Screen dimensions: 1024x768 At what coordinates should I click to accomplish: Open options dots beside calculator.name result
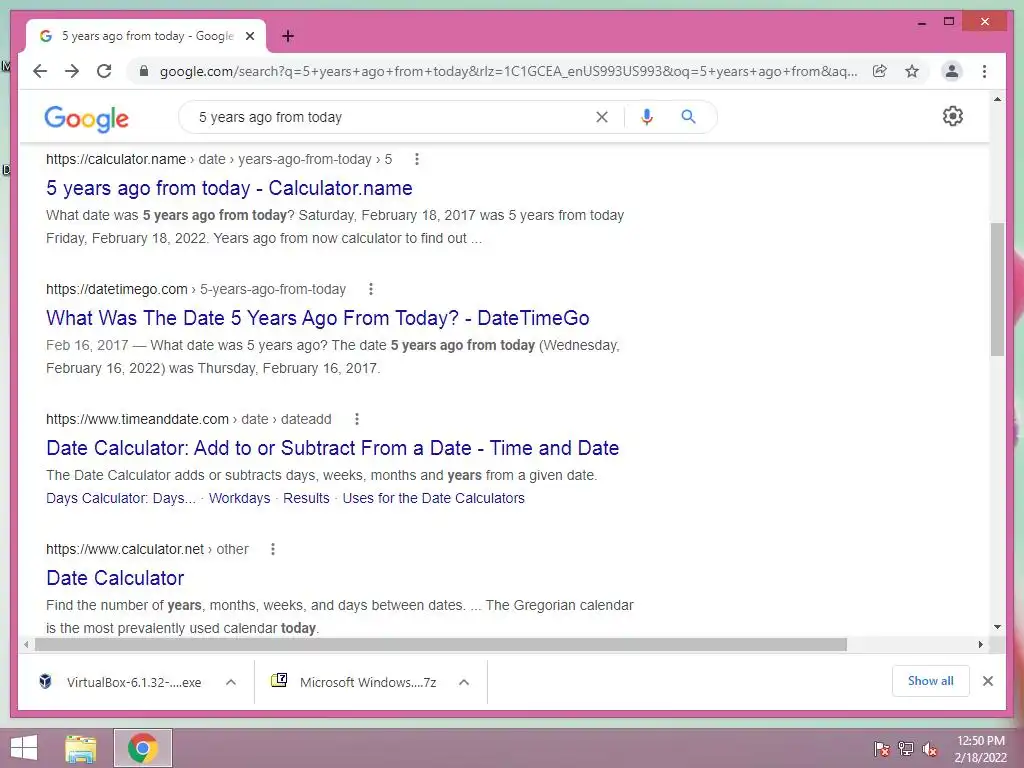(417, 159)
